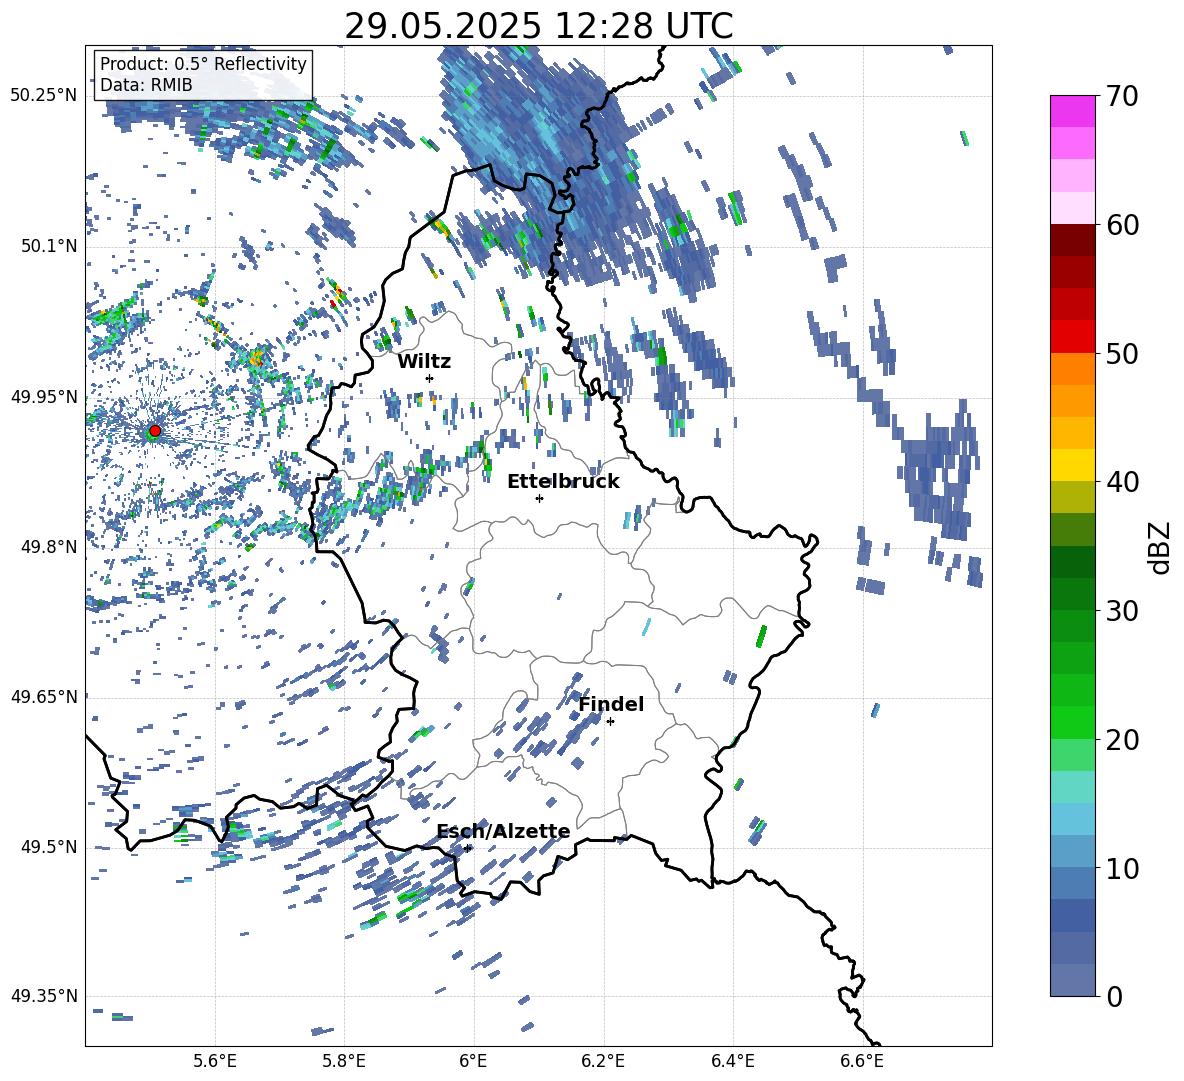Click the 50 label on colorbar
Image resolution: width=1184 pixels, height=1081 pixels.
coord(1121,354)
